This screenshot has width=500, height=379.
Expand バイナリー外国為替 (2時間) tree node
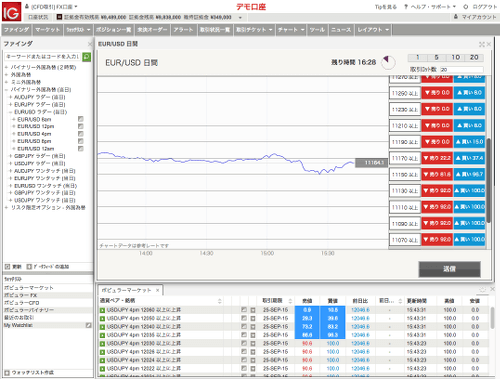pyautogui.click(x=6, y=67)
